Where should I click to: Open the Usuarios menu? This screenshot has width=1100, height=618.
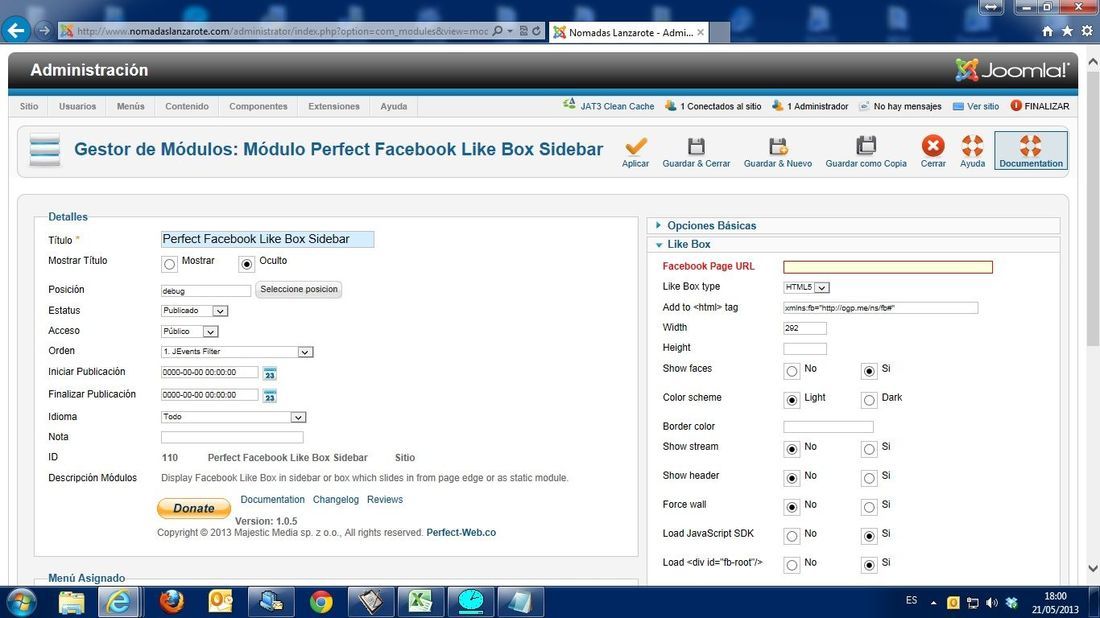point(77,106)
